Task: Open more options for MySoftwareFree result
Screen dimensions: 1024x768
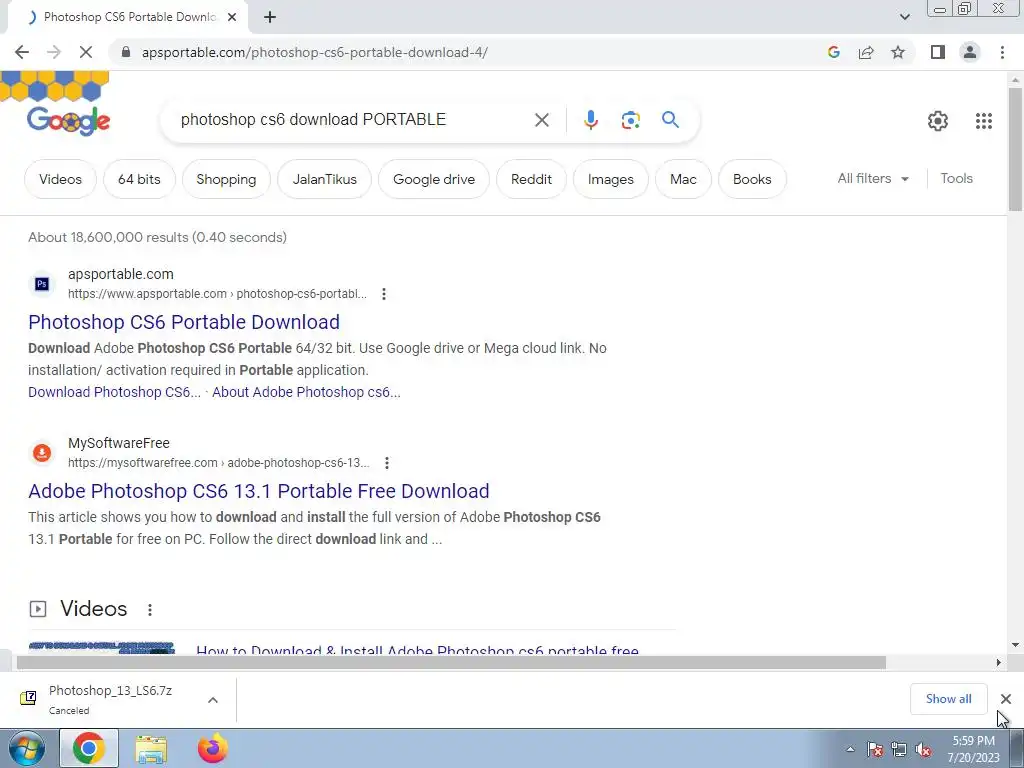Action: [387, 463]
